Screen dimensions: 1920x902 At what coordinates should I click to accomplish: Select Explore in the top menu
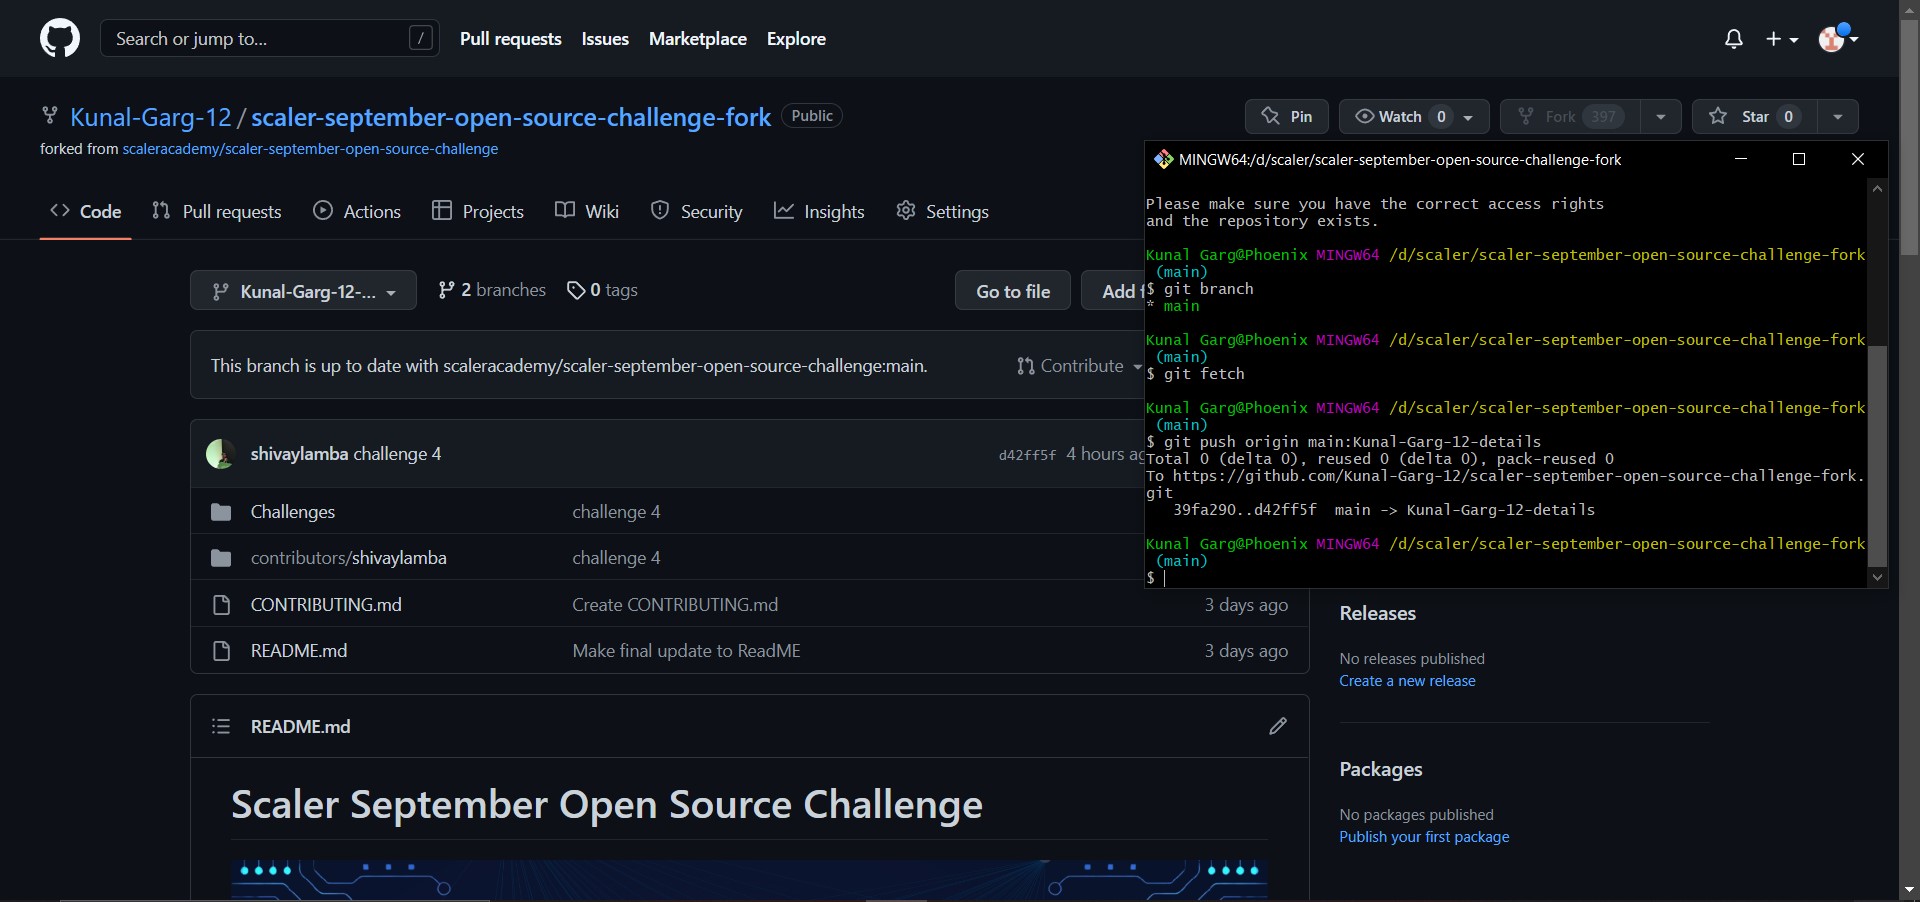(x=795, y=39)
